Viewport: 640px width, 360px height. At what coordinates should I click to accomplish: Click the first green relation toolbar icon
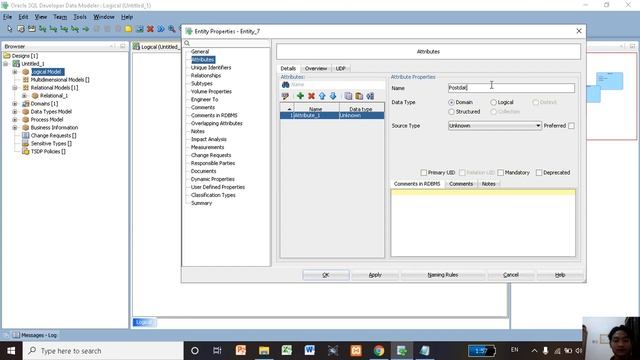pyautogui.click(x=42, y=29)
